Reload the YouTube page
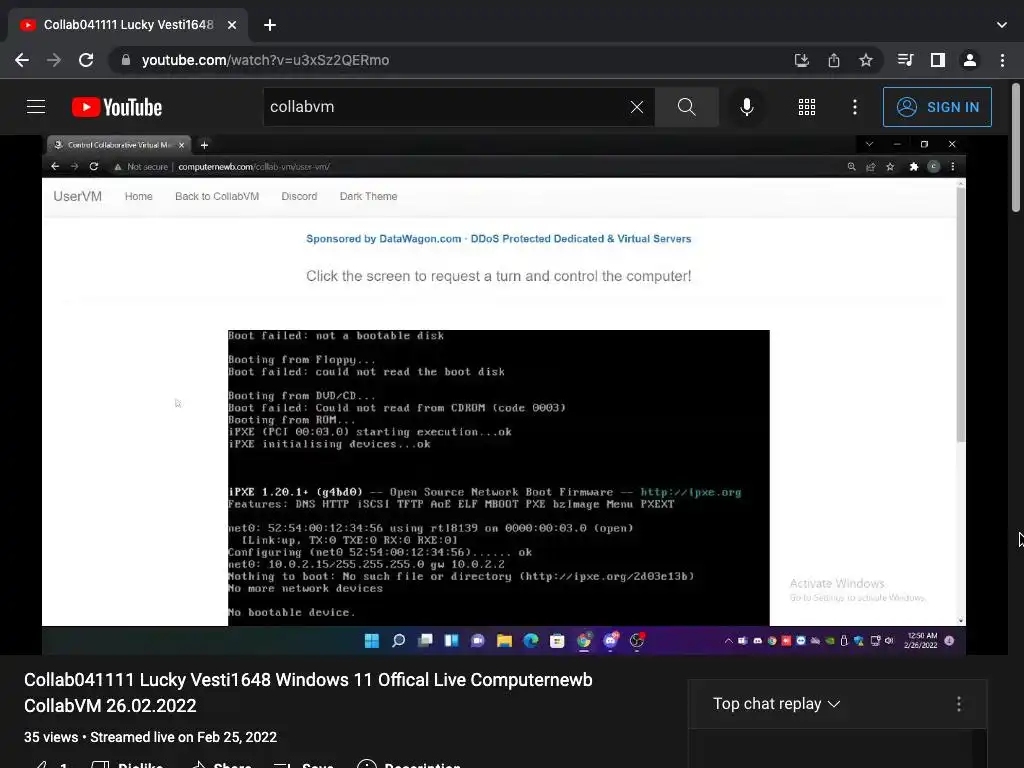 click(86, 60)
